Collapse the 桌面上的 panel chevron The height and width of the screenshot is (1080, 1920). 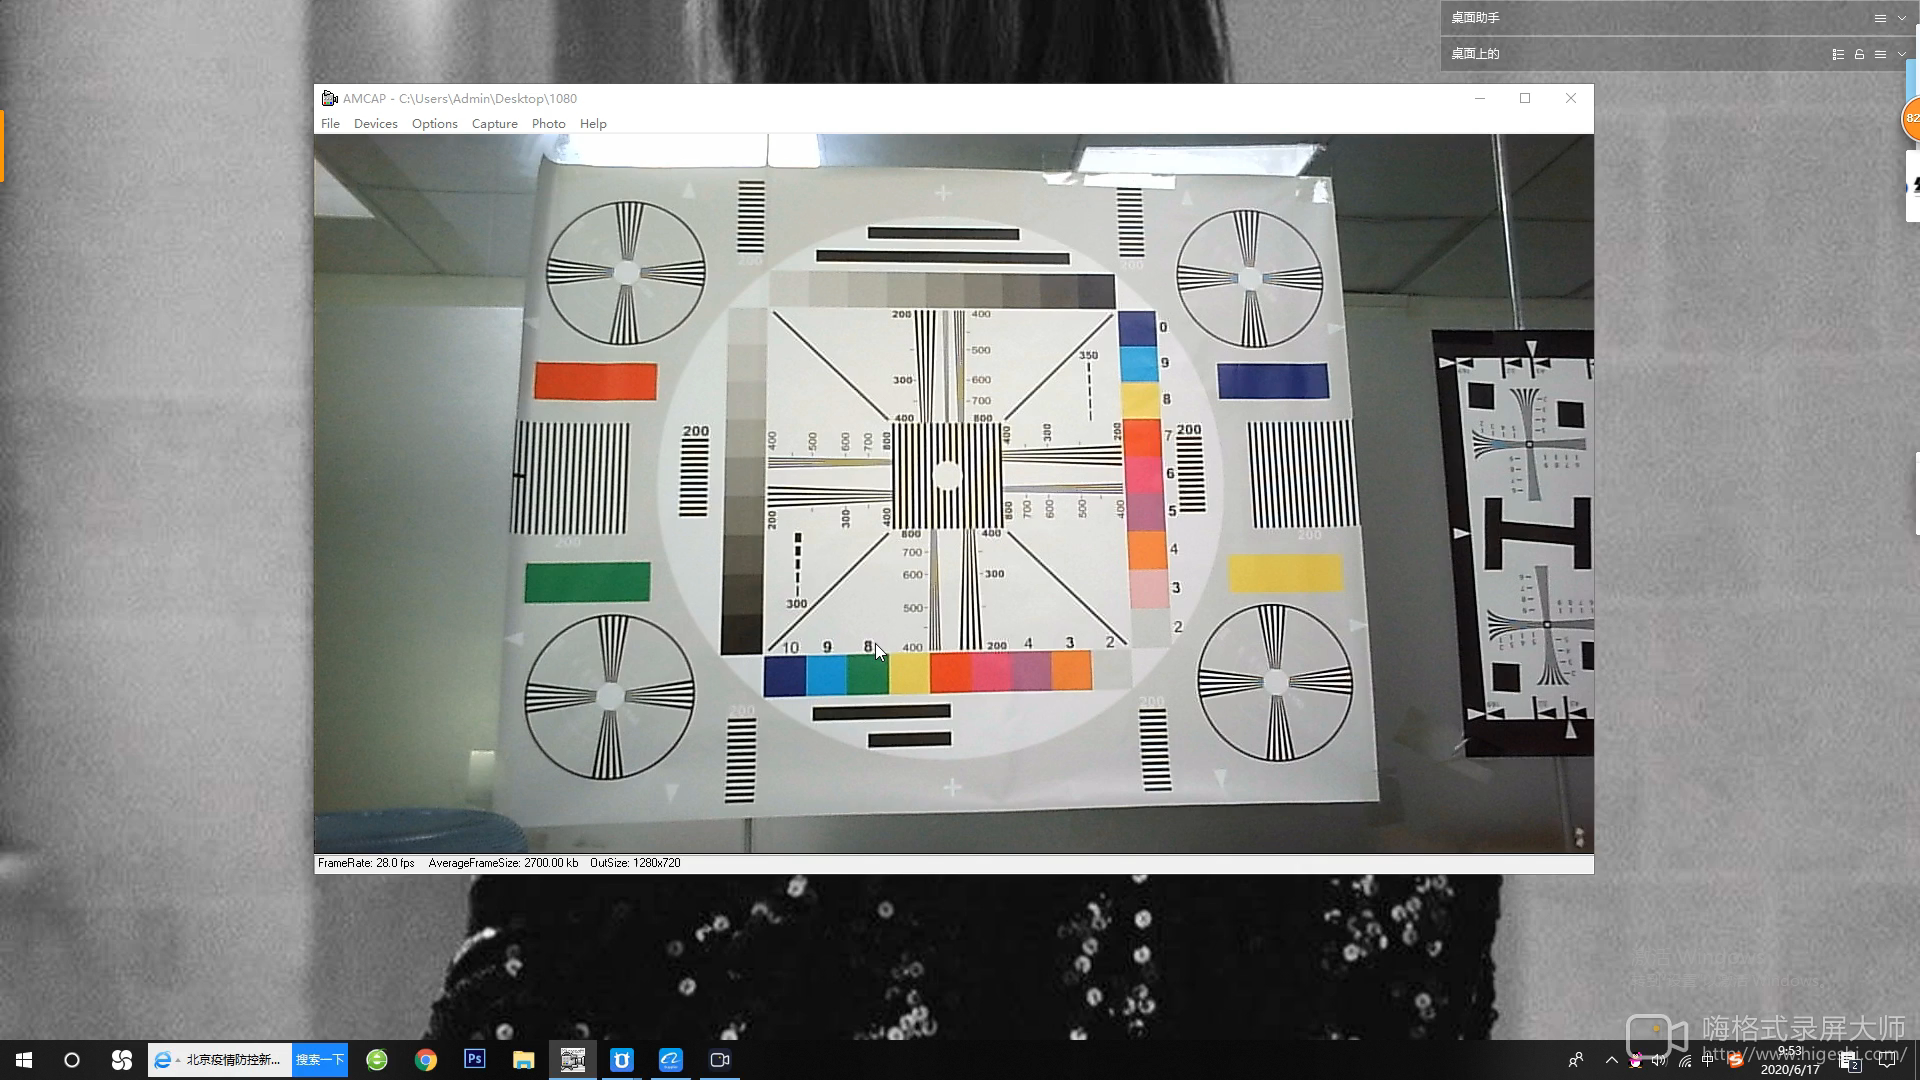1902,54
